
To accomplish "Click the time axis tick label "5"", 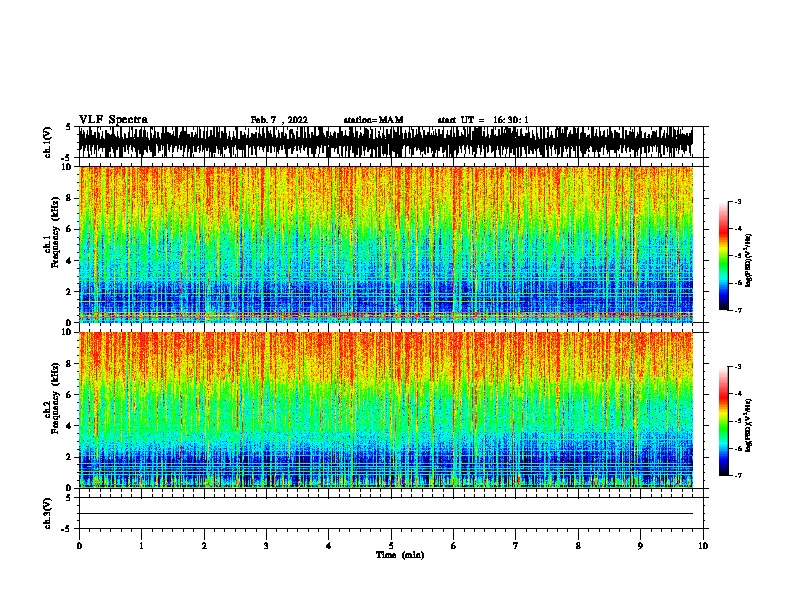I will click(x=391, y=546).
